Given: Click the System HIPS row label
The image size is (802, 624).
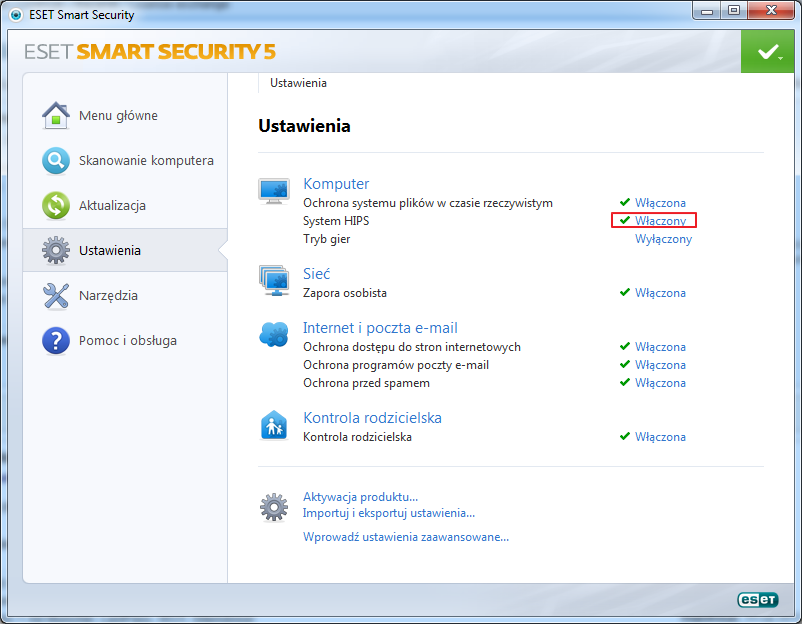Looking at the screenshot, I should (x=336, y=221).
